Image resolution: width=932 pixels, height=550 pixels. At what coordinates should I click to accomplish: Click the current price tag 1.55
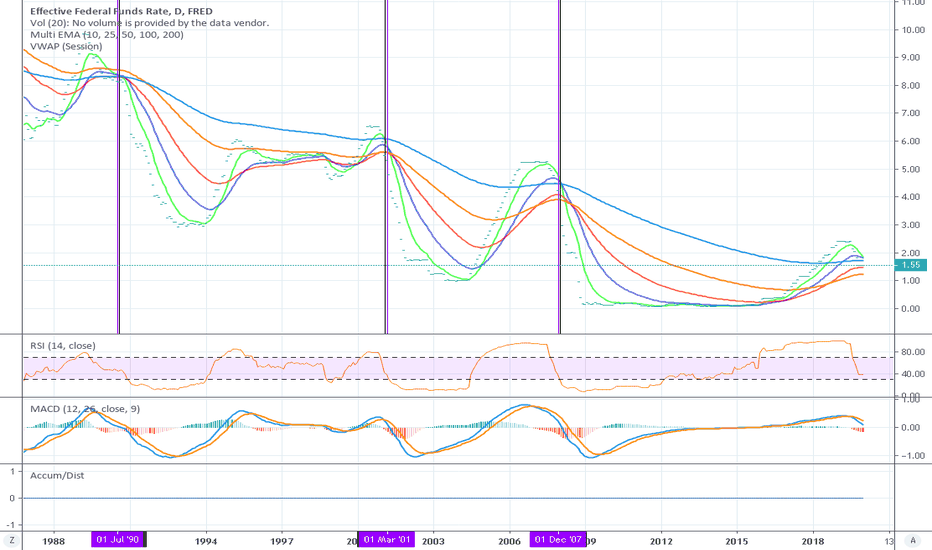coord(911,265)
